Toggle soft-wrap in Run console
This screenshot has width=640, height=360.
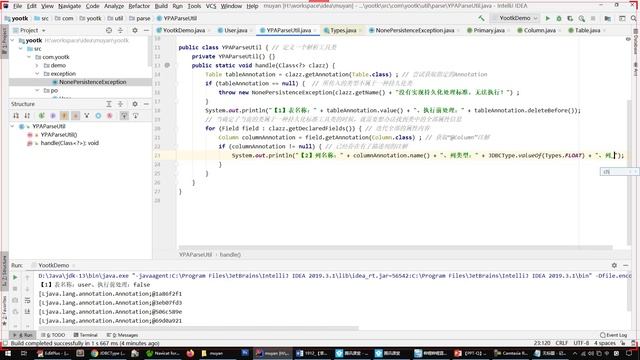27,300
